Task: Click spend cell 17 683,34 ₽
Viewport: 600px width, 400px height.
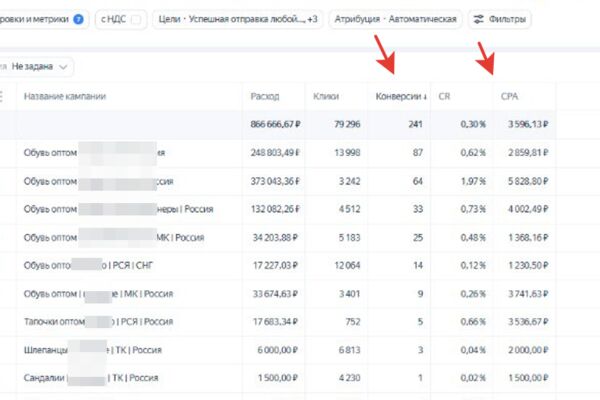Action: 275,322
